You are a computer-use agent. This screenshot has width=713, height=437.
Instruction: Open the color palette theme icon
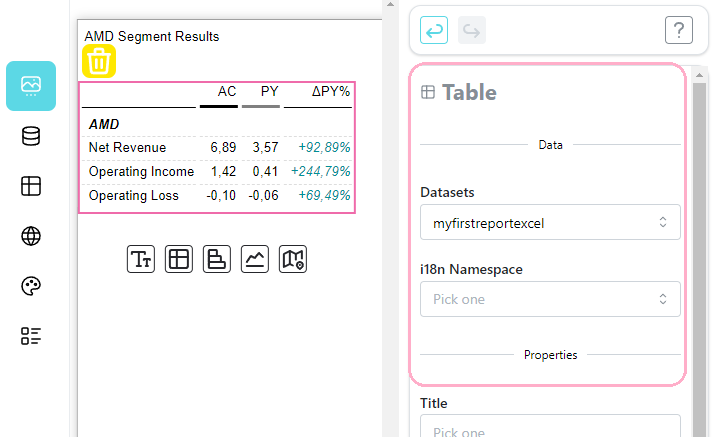click(x=31, y=286)
